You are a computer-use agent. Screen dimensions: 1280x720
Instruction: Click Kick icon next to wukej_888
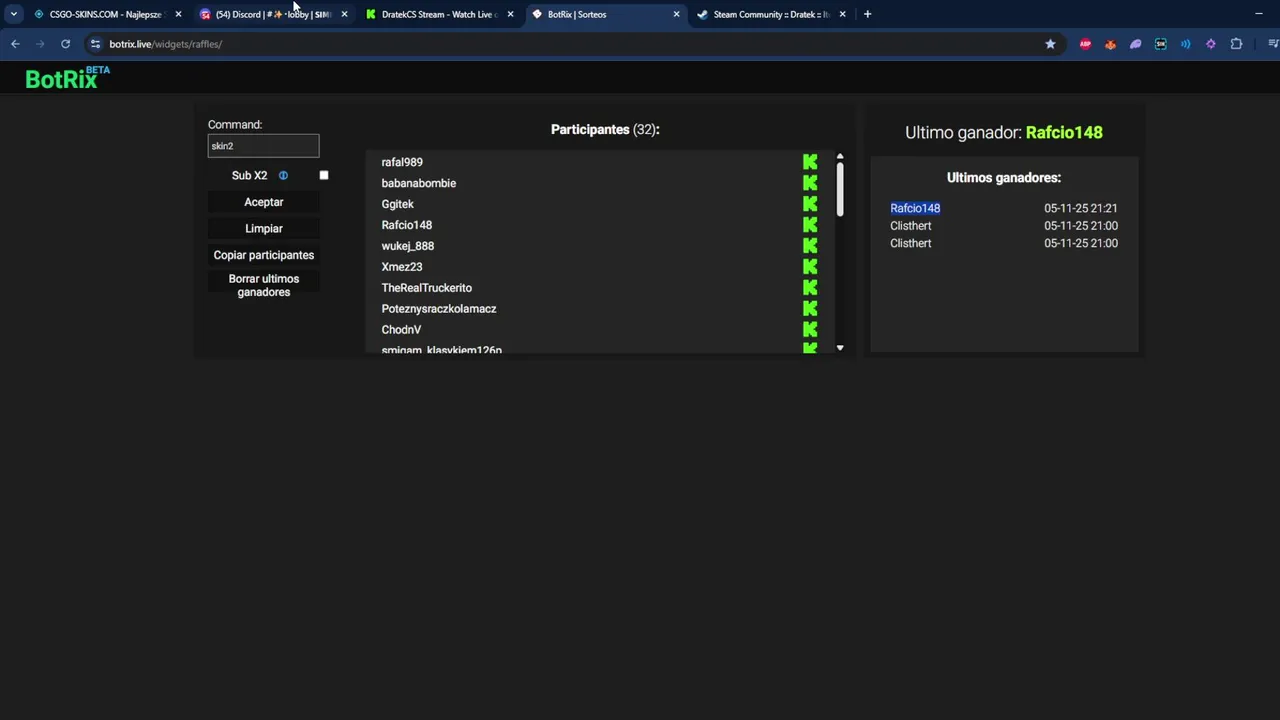click(810, 246)
